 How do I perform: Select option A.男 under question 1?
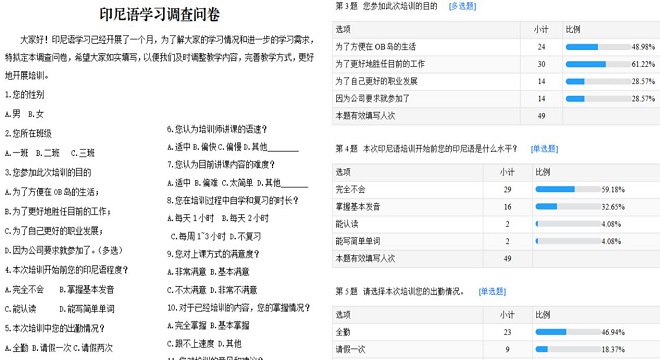[x=13, y=114]
